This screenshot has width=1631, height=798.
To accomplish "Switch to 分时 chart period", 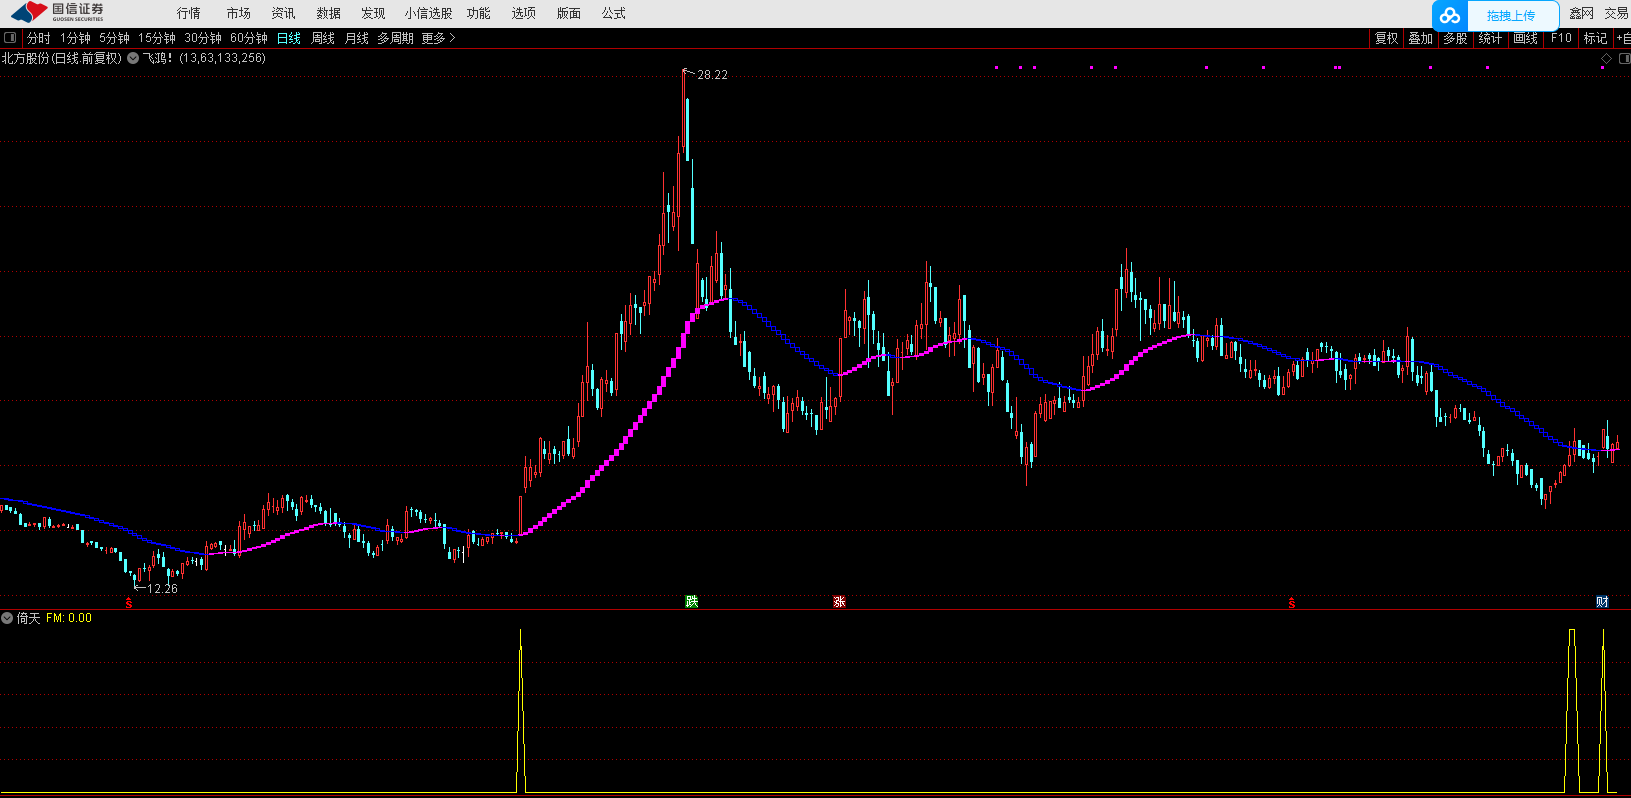I will (38, 38).
